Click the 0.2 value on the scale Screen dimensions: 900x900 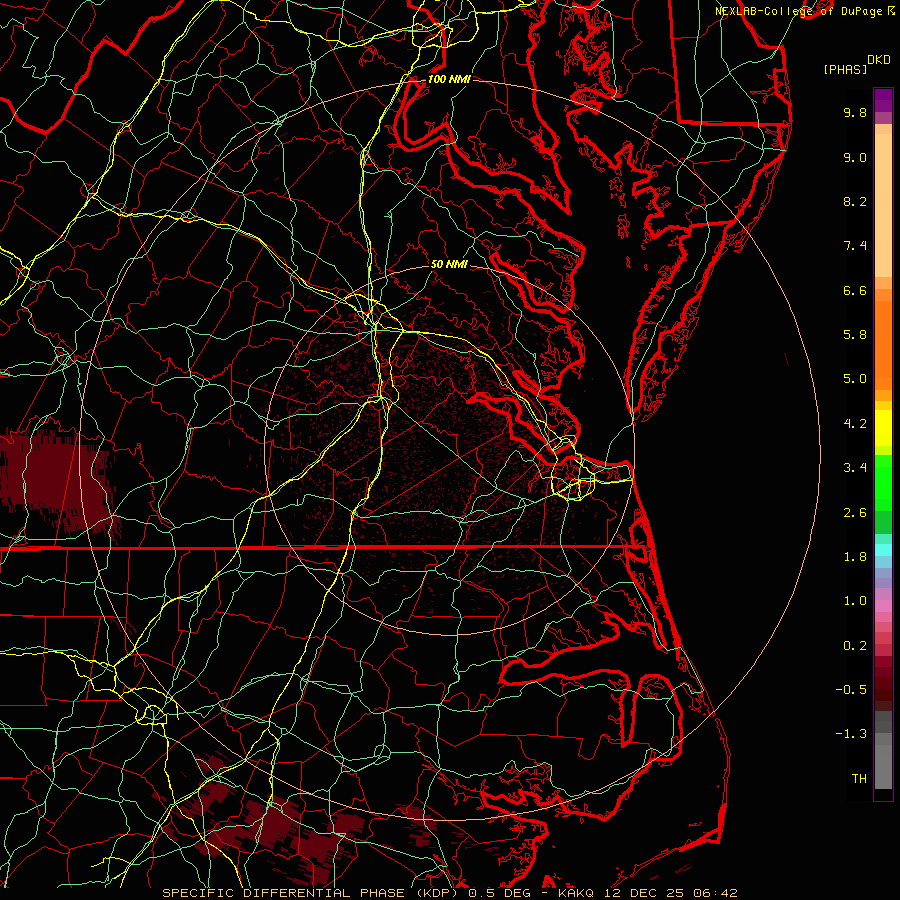pyautogui.click(x=855, y=646)
